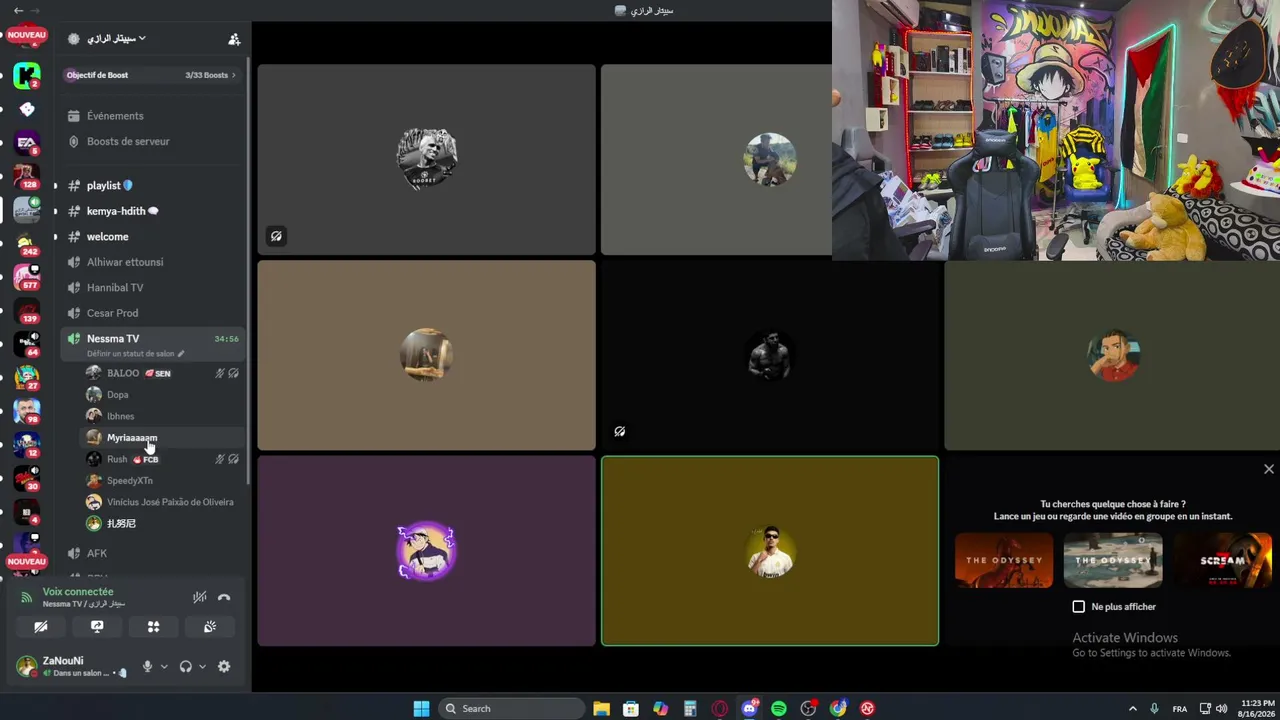Click 'Voix connectée' connection status
The width and height of the screenshot is (1280, 720).
point(78,592)
